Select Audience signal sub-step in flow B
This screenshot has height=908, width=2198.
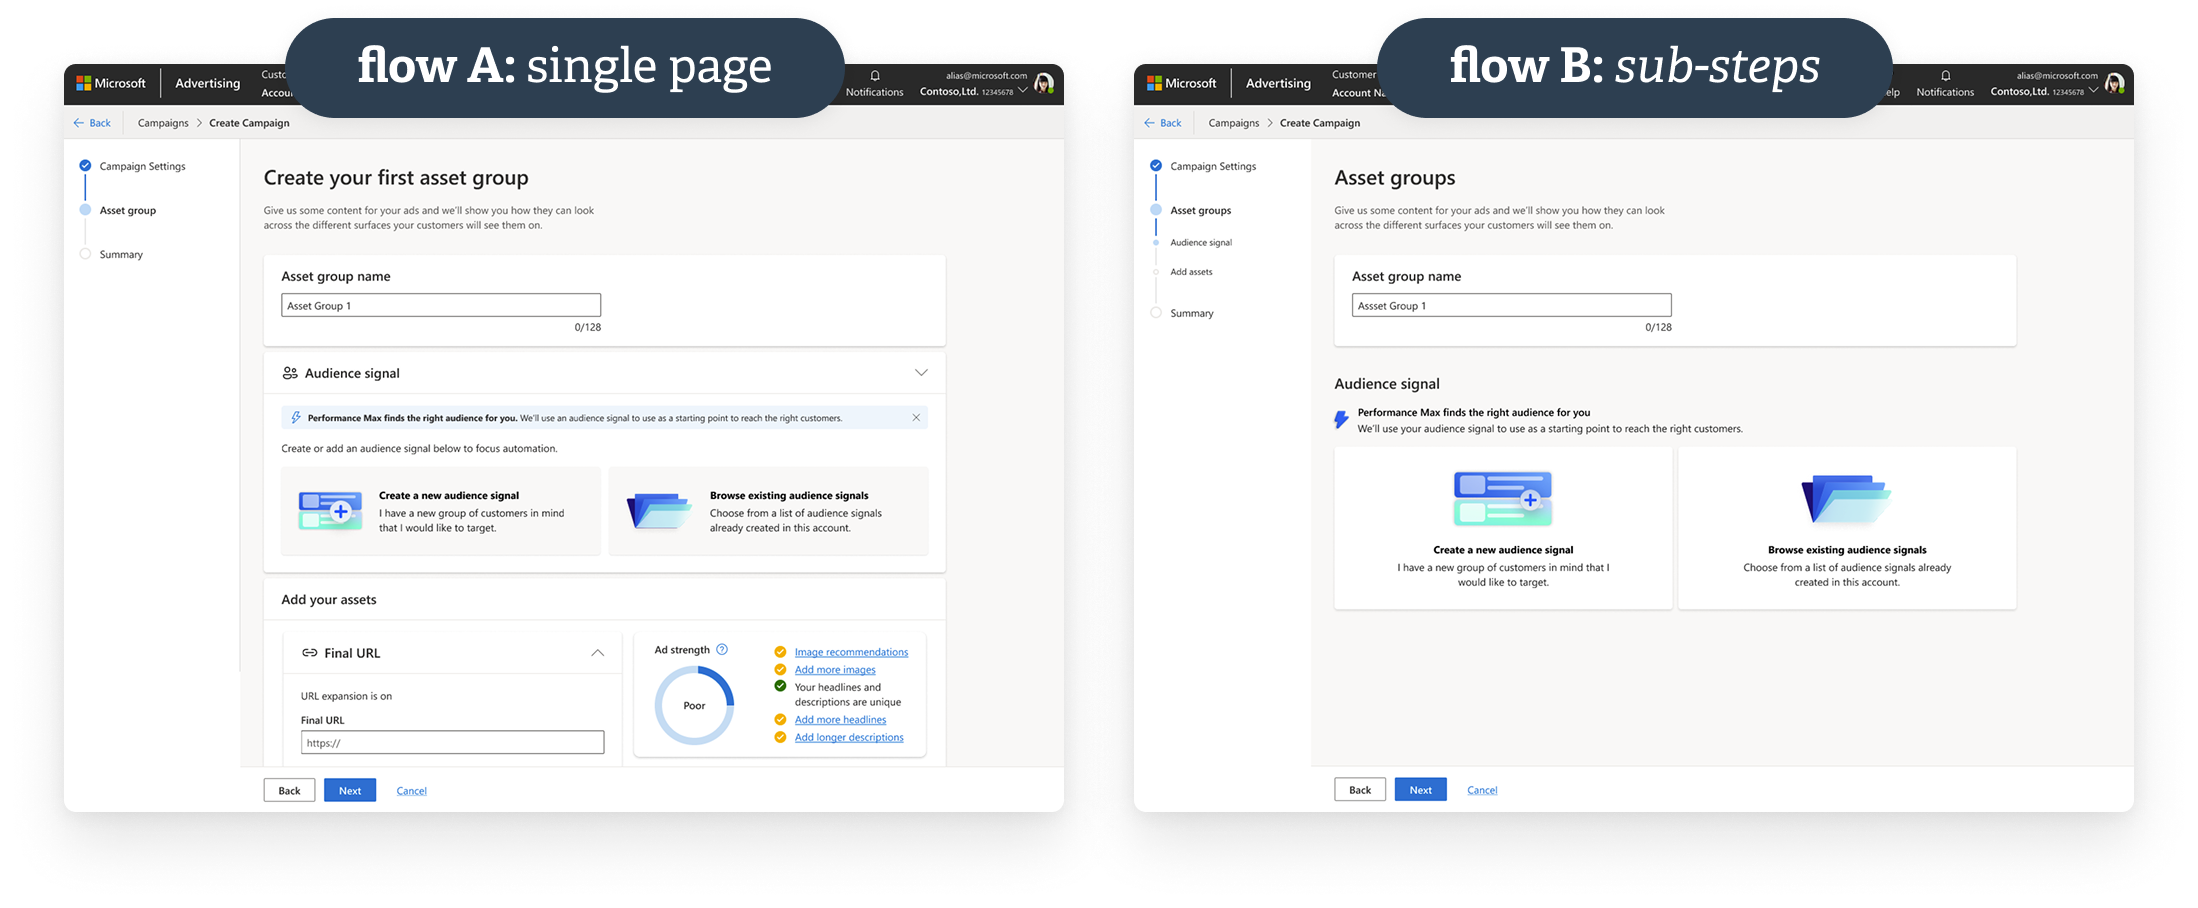click(1201, 242)
